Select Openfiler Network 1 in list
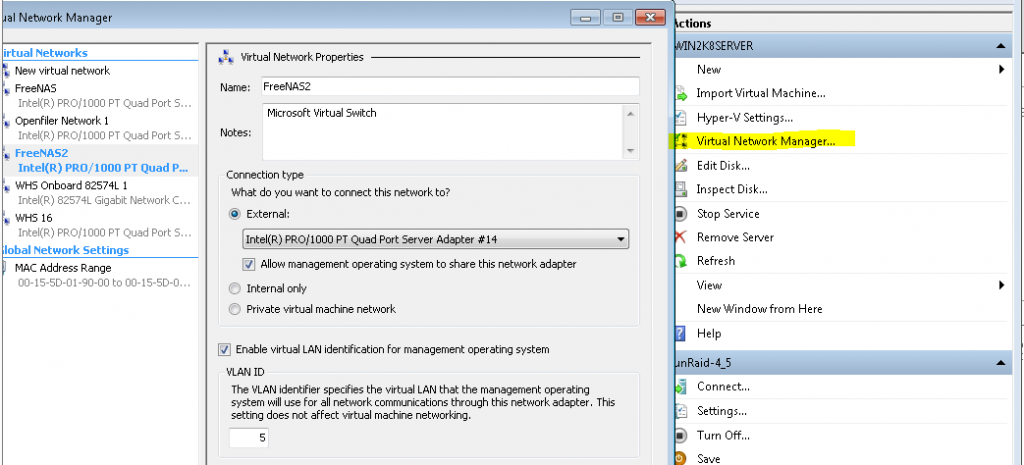 (62, 120)
